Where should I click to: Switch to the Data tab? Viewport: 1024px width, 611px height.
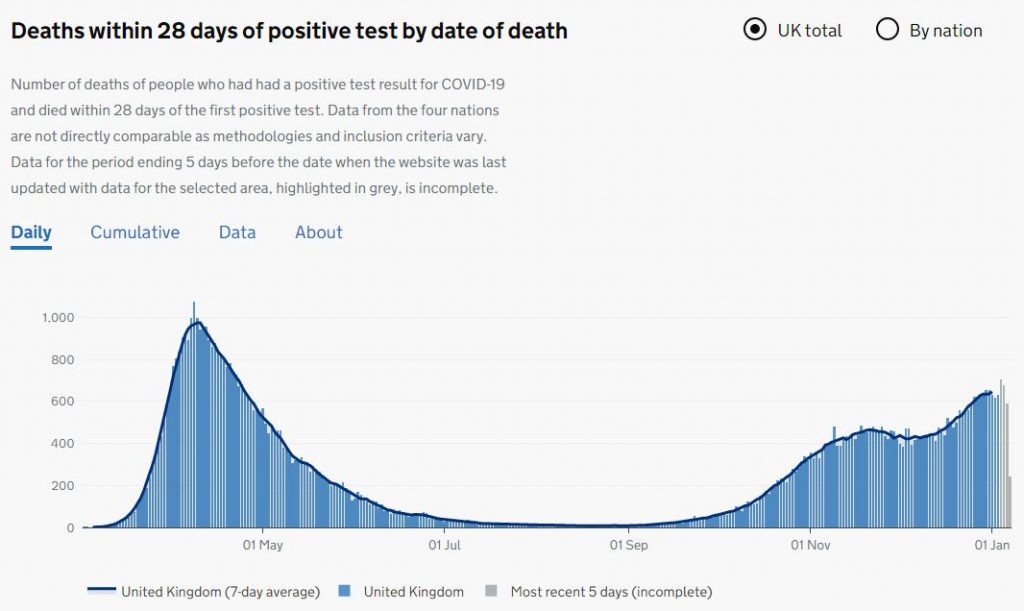coord(237,232)
